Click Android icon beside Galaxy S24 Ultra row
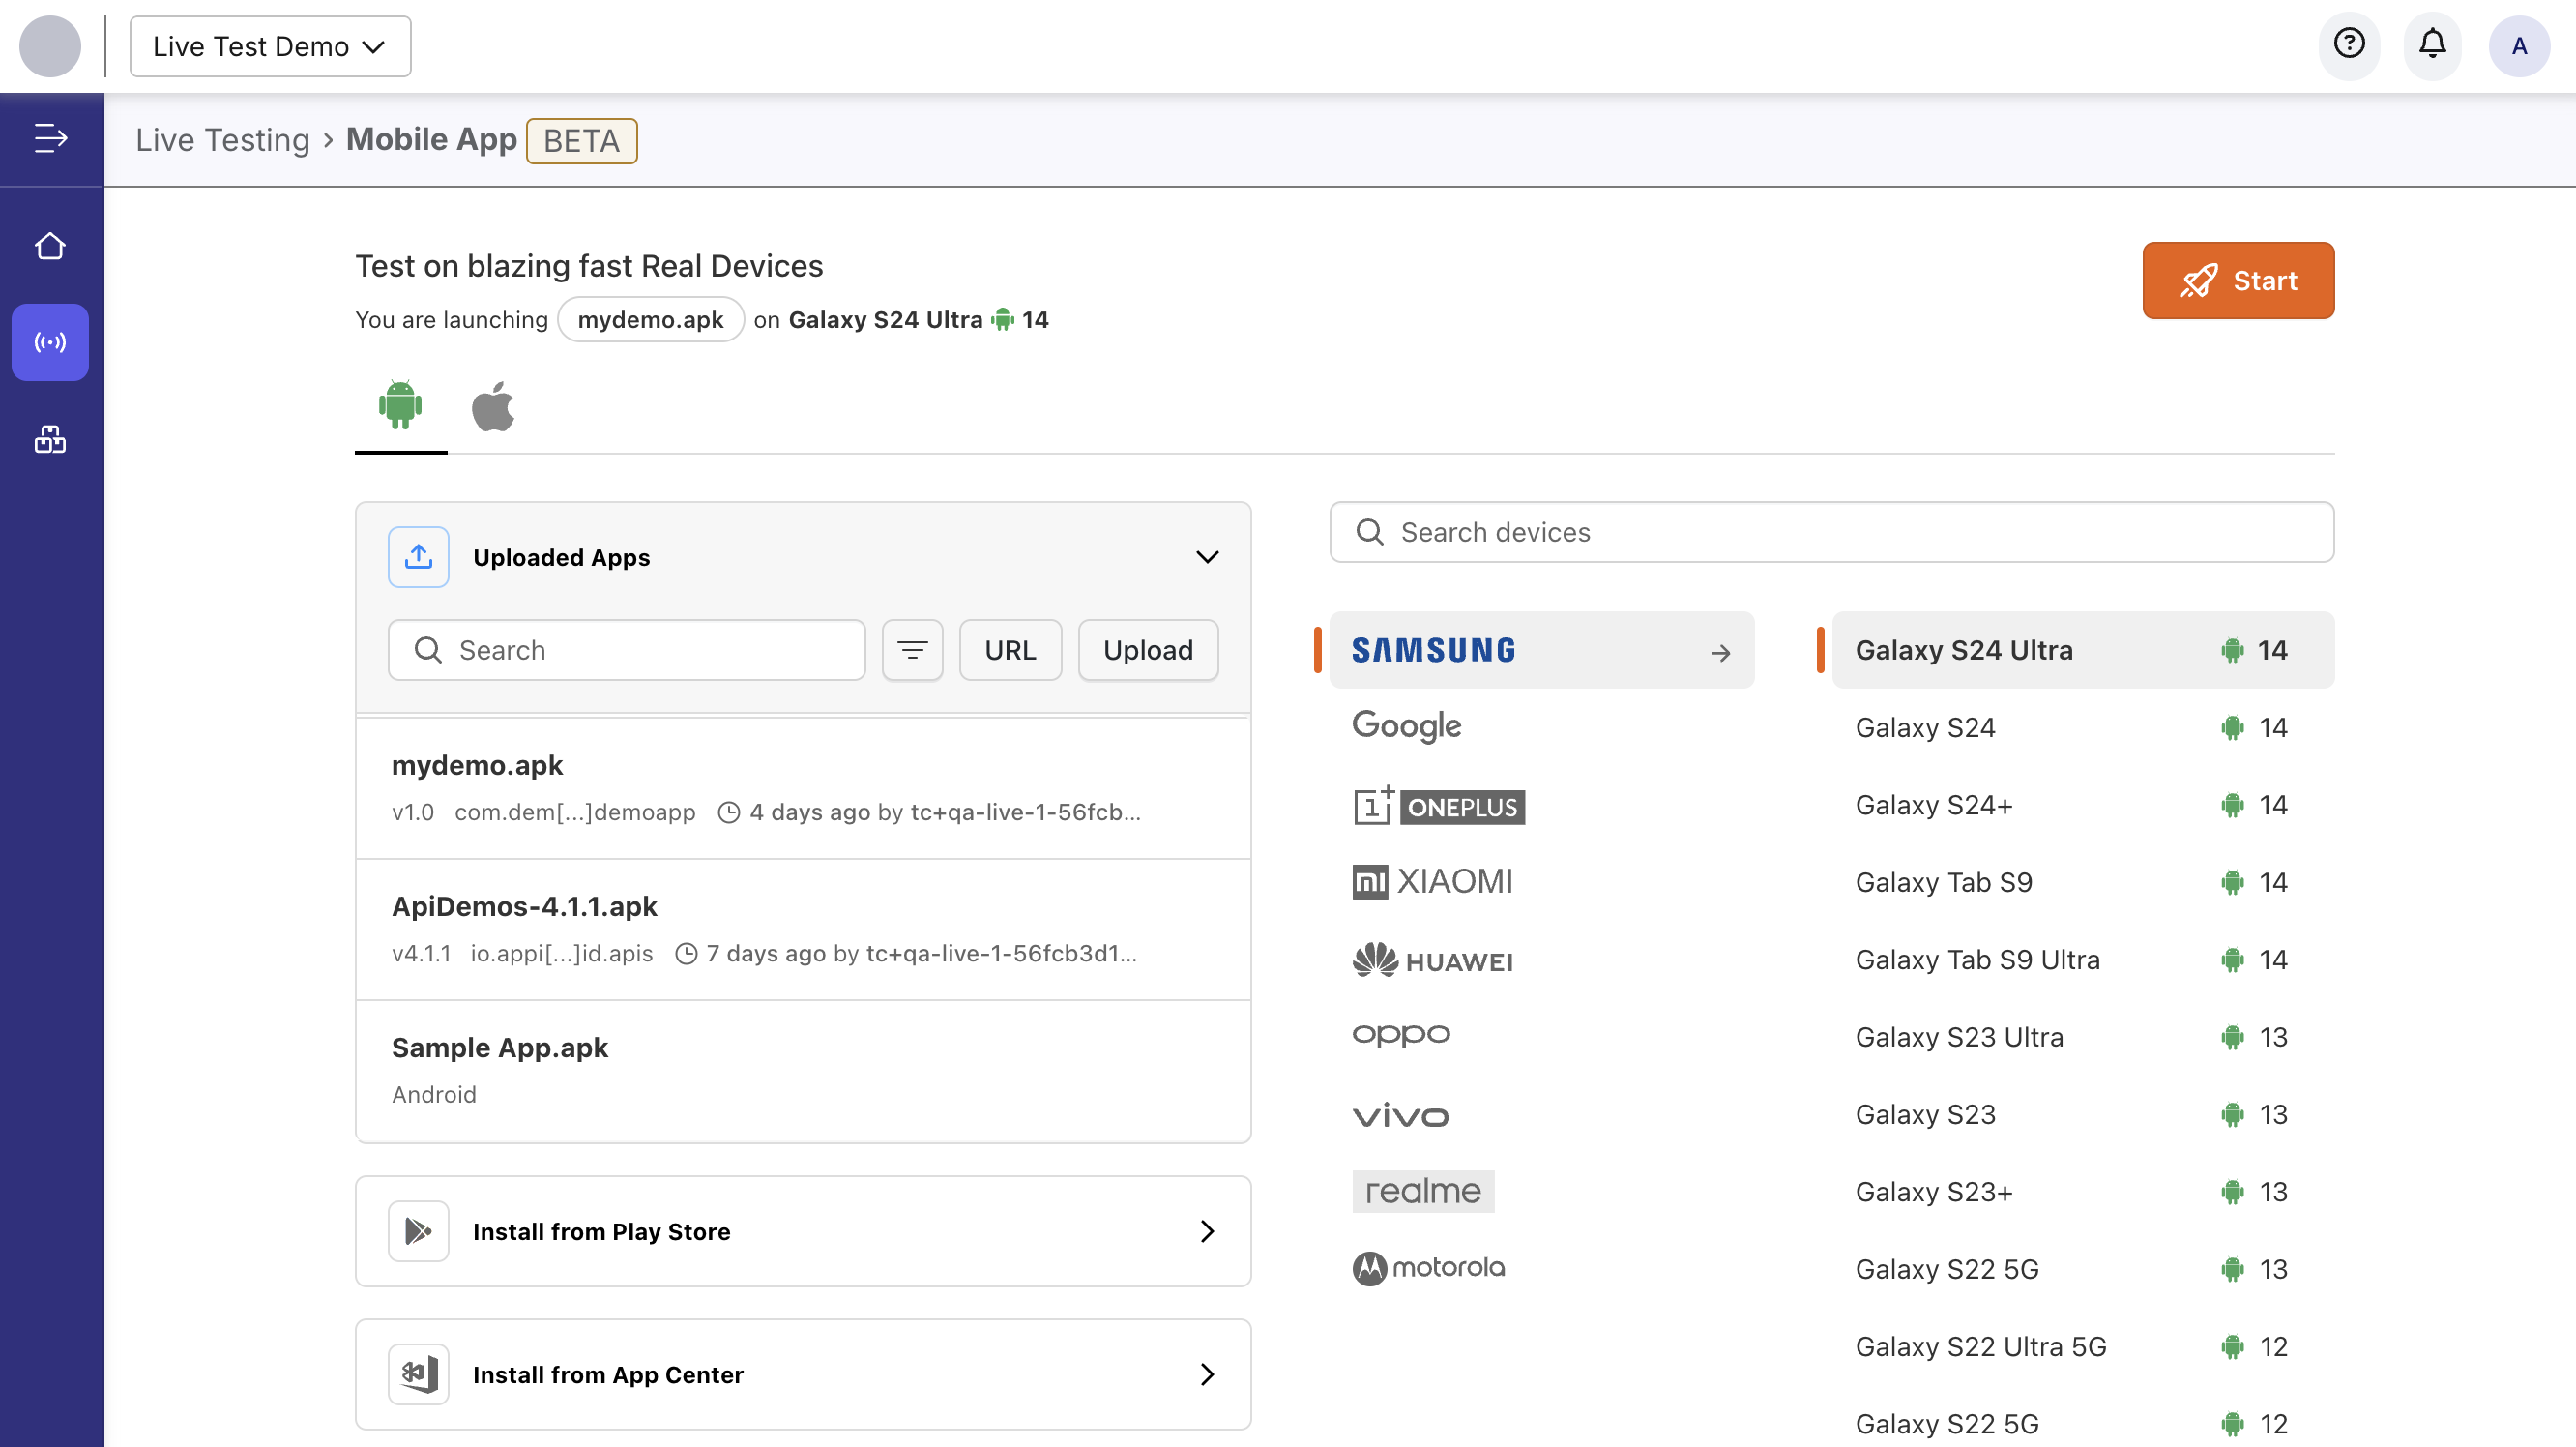This screenshot has width=2576, height=1447. click(2232, 651)
